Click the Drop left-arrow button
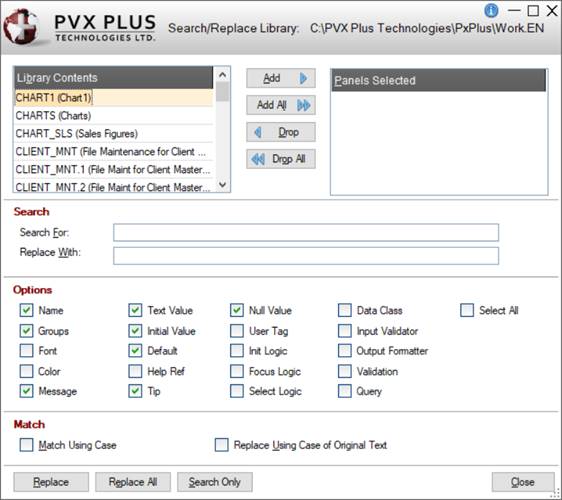This screenshot has width=562, height=500. [281, 132]
